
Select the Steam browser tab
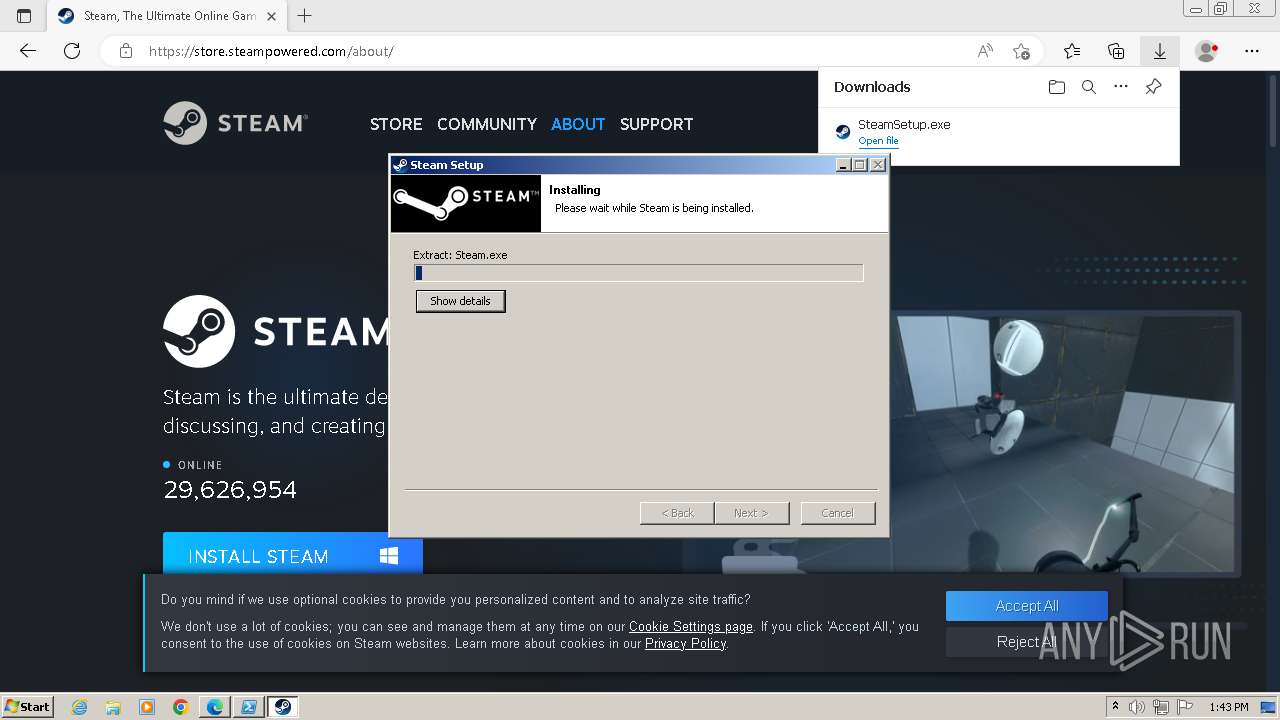168,15
